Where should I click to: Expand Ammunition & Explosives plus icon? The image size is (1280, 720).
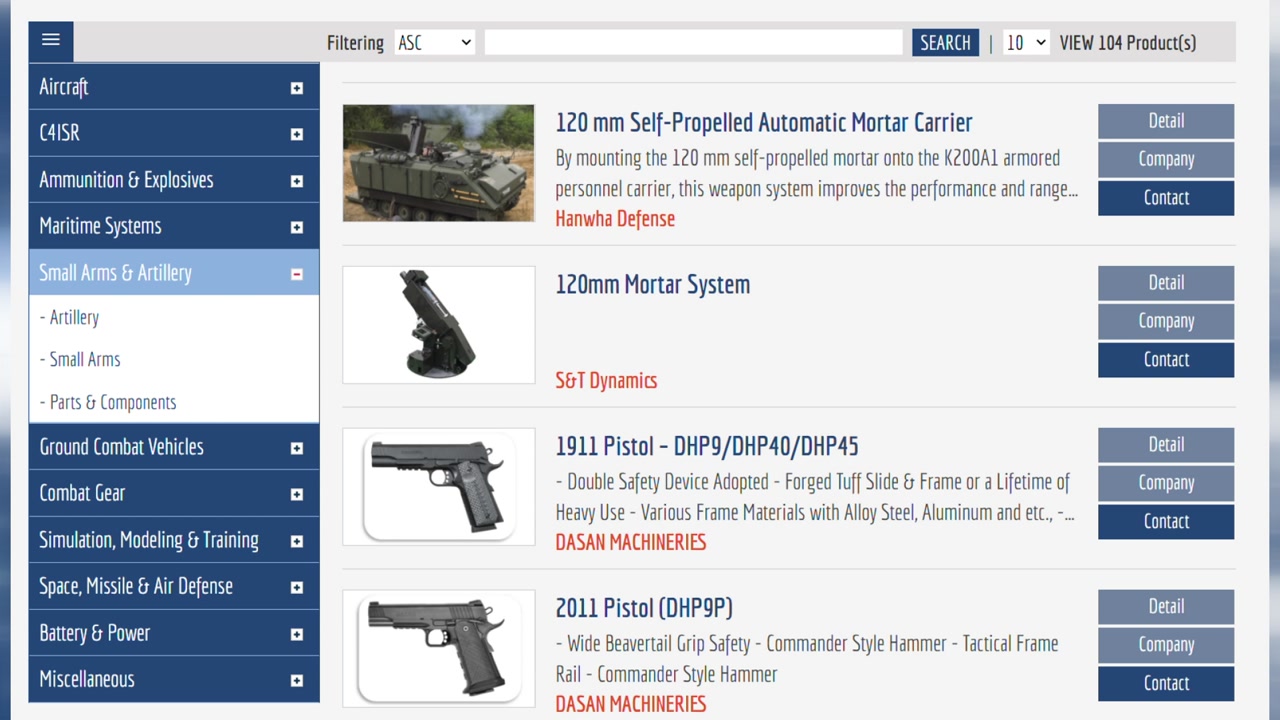[x=297, y=181]
